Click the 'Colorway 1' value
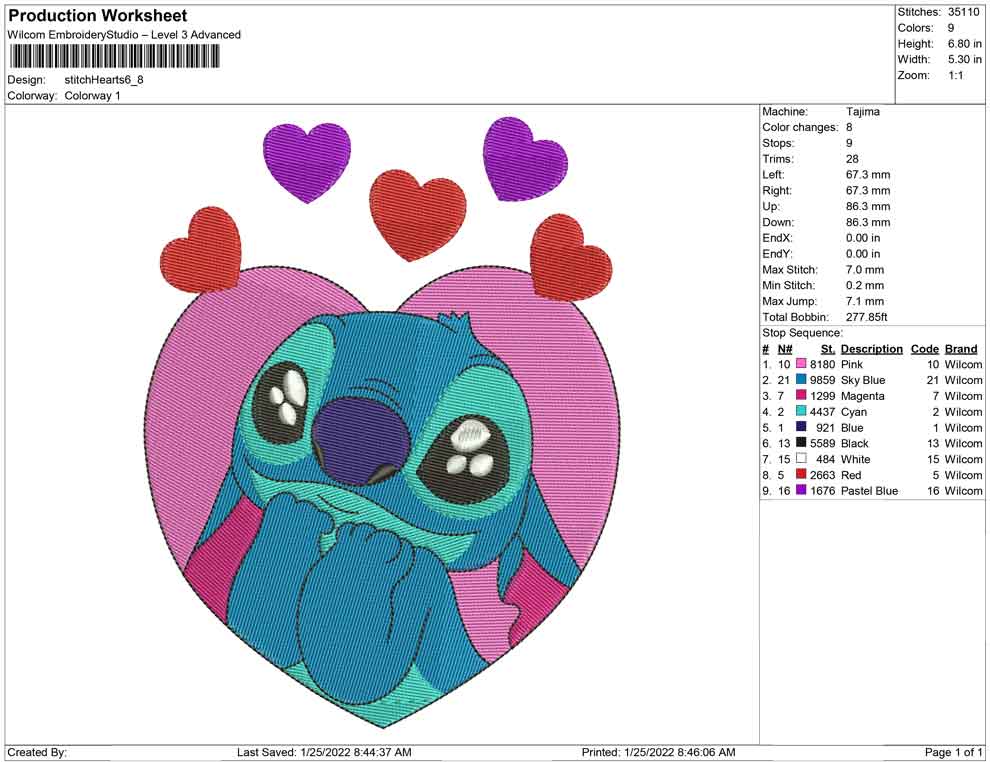The width and height of the screenshot is (990, 762). point(92,96)
